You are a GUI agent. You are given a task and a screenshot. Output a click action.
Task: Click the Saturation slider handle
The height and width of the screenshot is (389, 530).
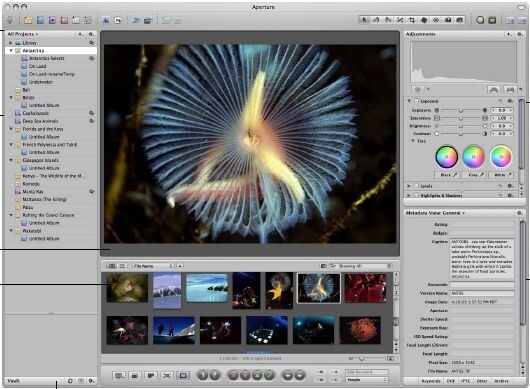click(x=461, y=118)
